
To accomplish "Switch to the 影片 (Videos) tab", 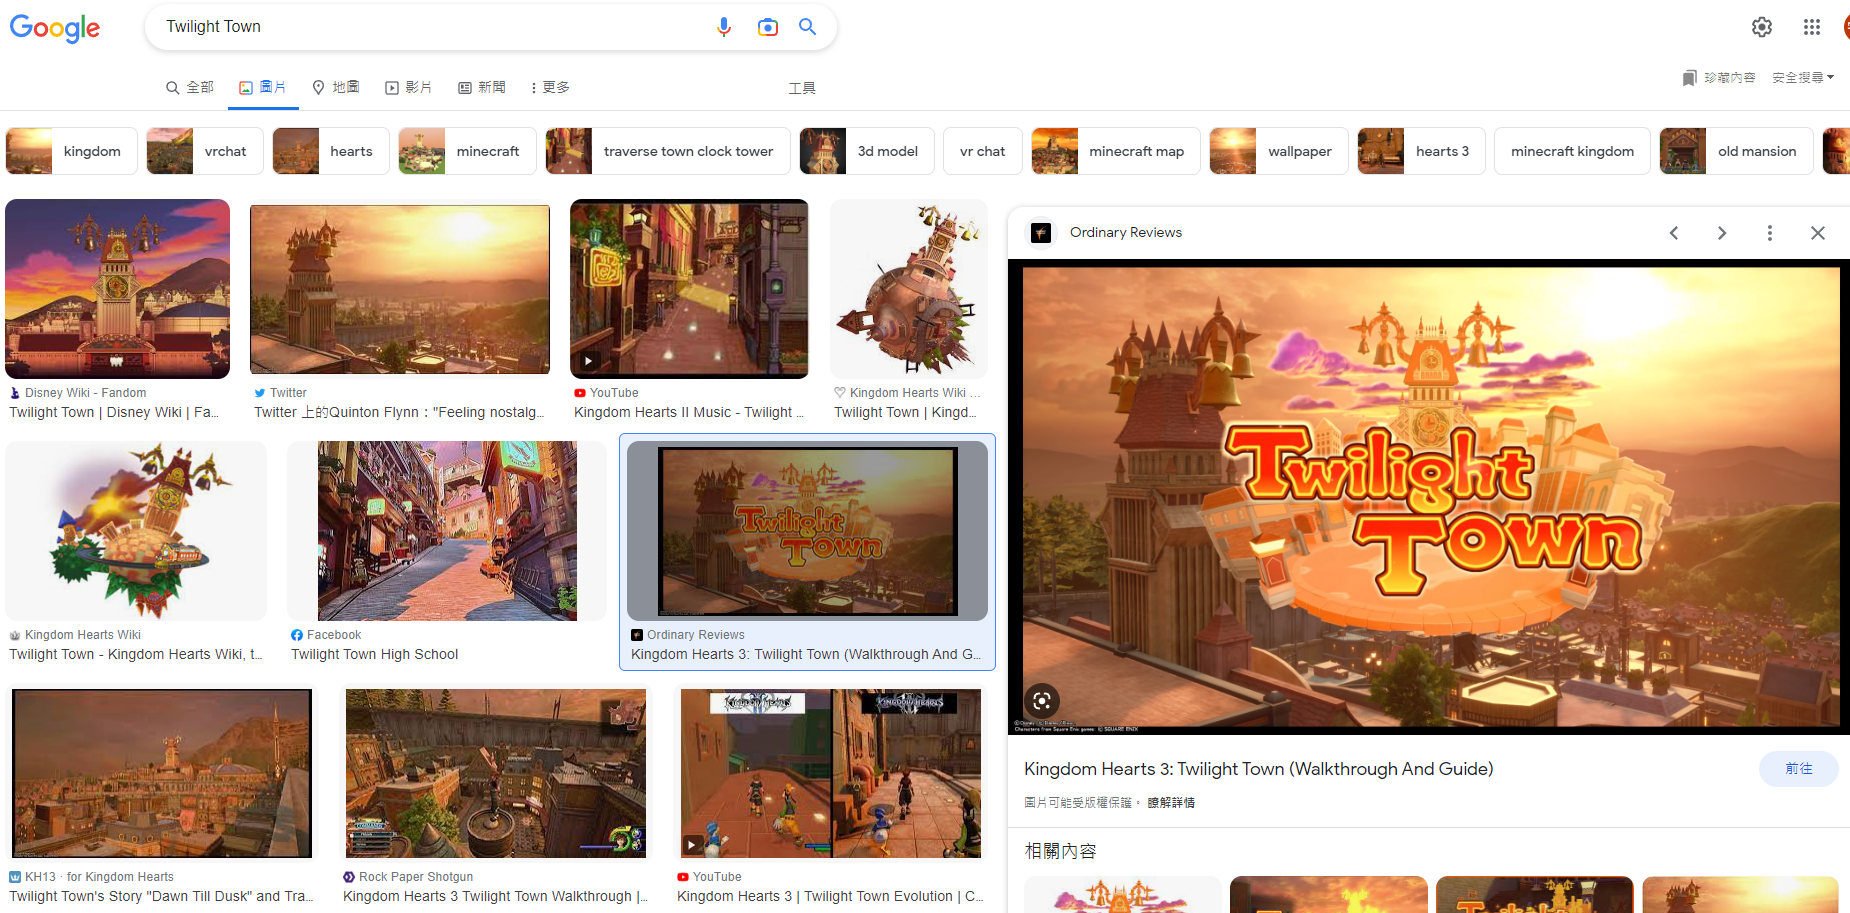I will (x=409, y=88).
